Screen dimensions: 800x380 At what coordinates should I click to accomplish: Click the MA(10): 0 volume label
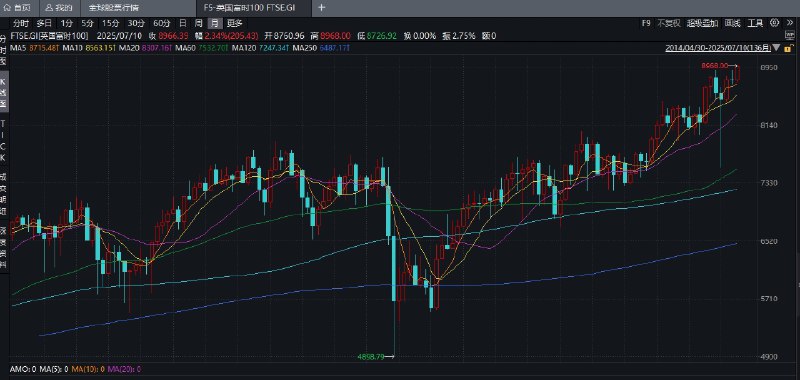[88, 369]
